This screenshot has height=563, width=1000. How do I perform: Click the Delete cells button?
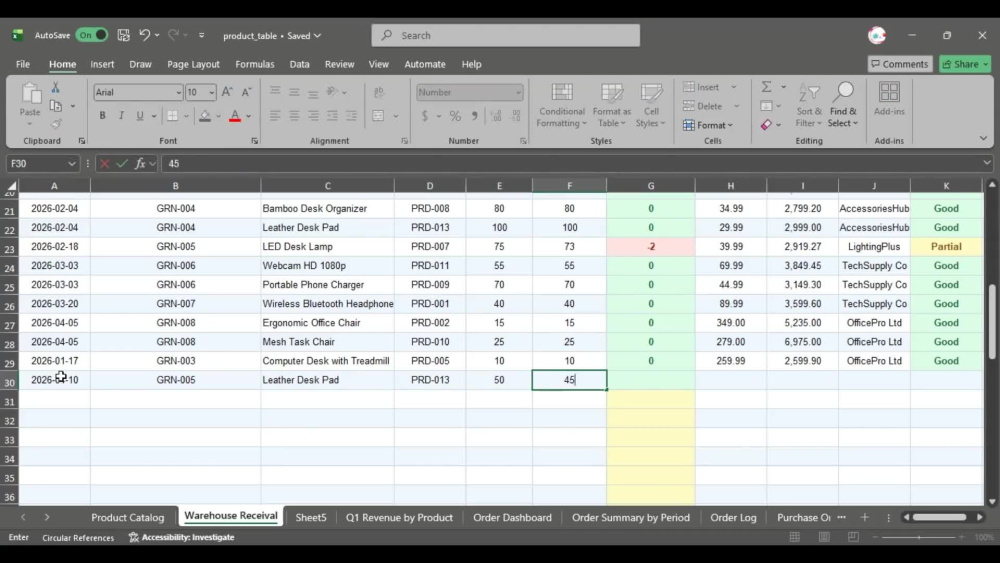point(703,106)
